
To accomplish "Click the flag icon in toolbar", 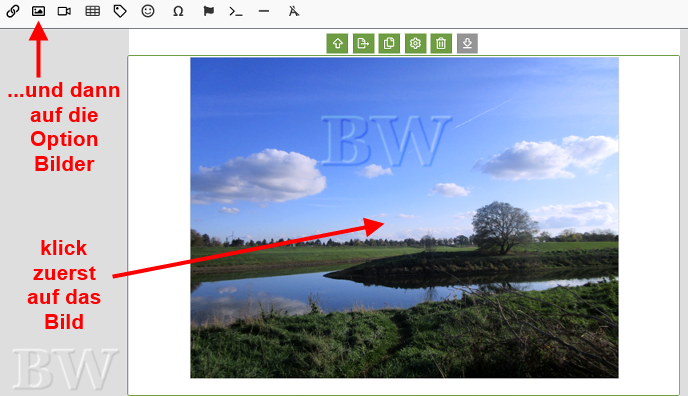I will [x=208, y=11].
